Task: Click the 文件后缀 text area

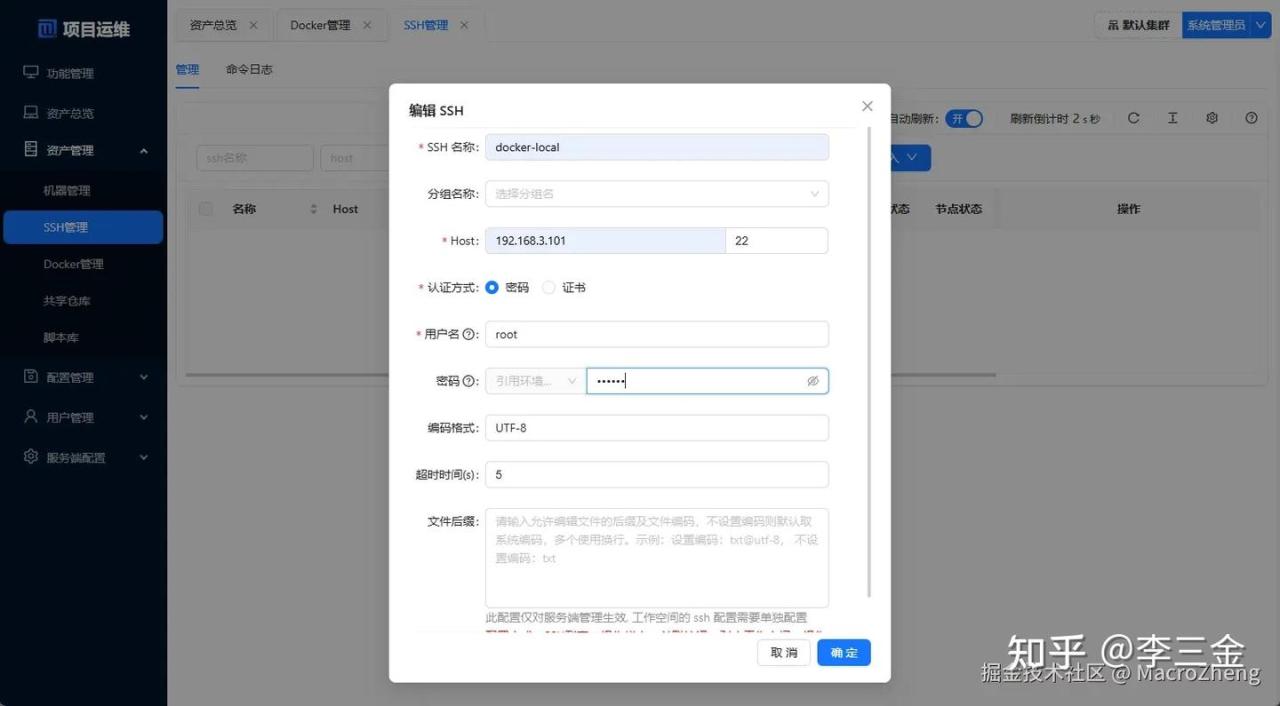Action: (657, 558)
